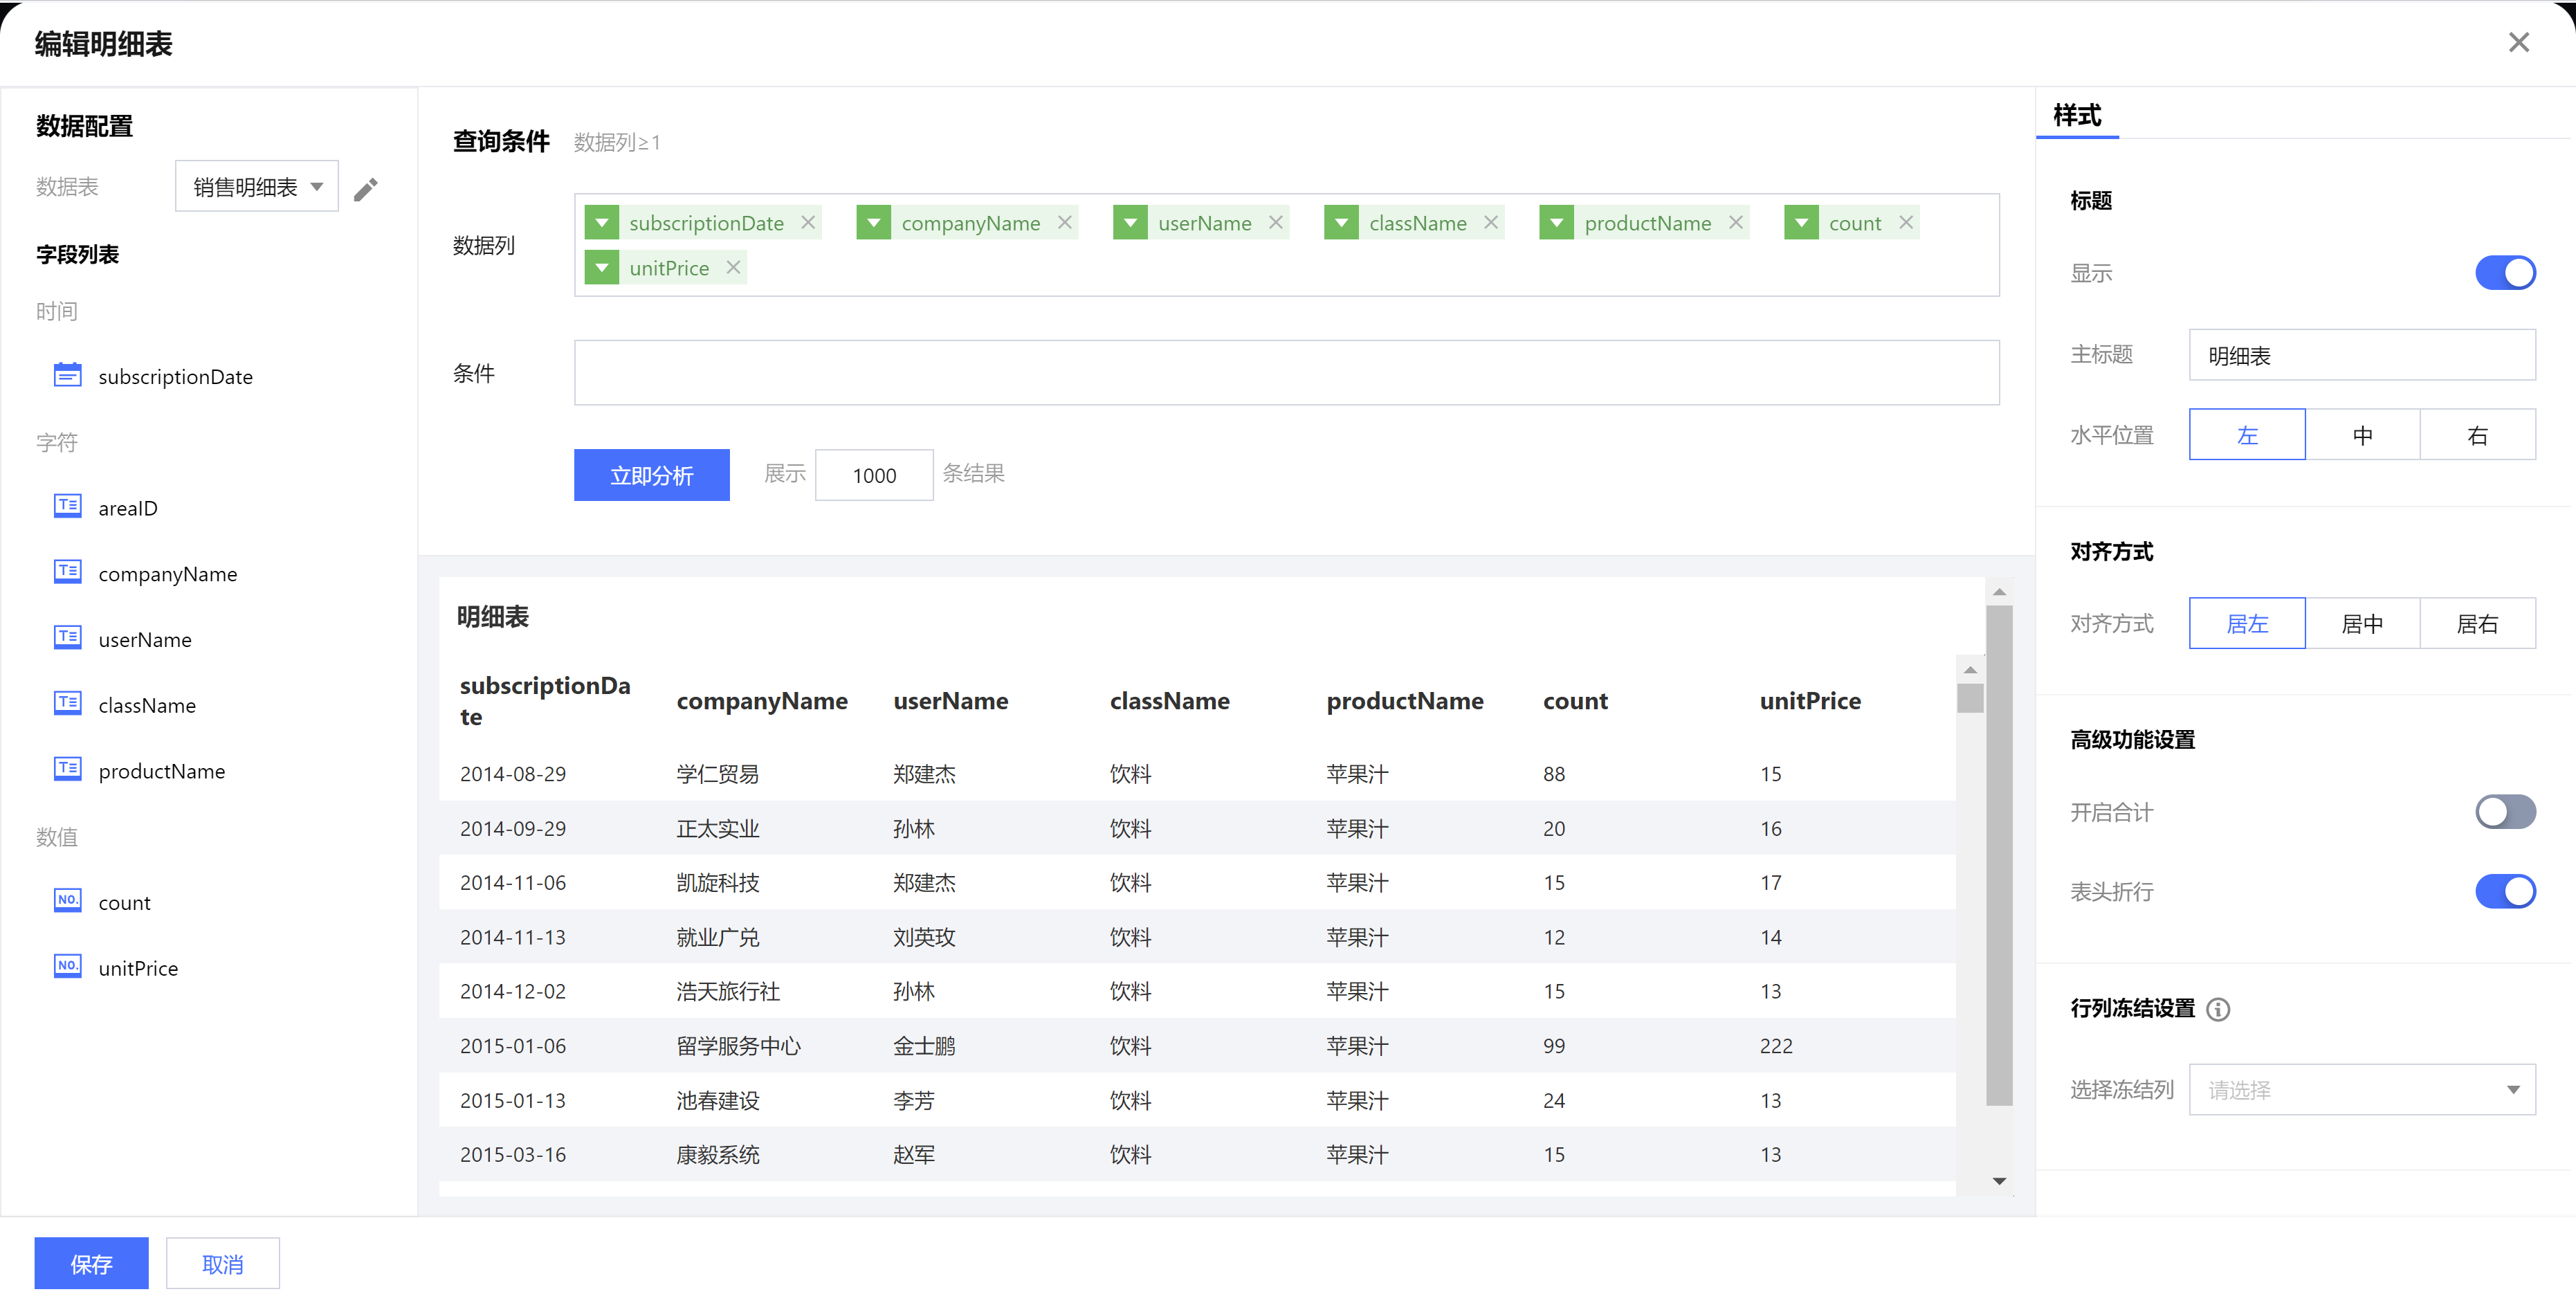Image resolution: width=2576 pixels, height=1303 pixels.
Task: Open the 销售明细表 data table dropdown
Action: (x=257, y=187)
